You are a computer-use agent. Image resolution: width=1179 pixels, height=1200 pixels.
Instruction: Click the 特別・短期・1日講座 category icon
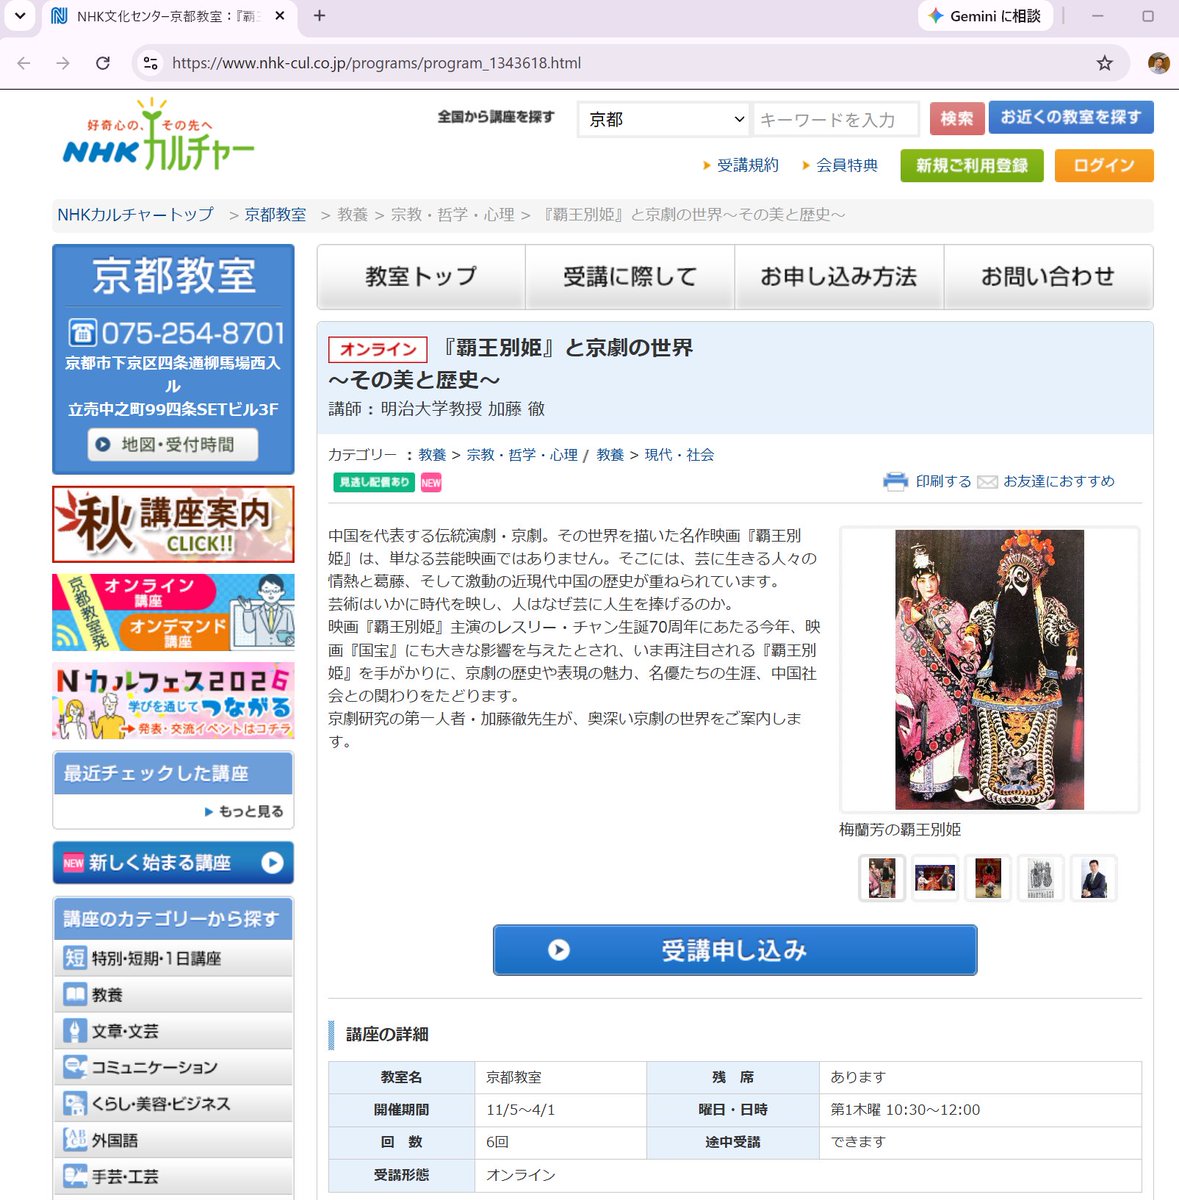[x=75, y=958]
